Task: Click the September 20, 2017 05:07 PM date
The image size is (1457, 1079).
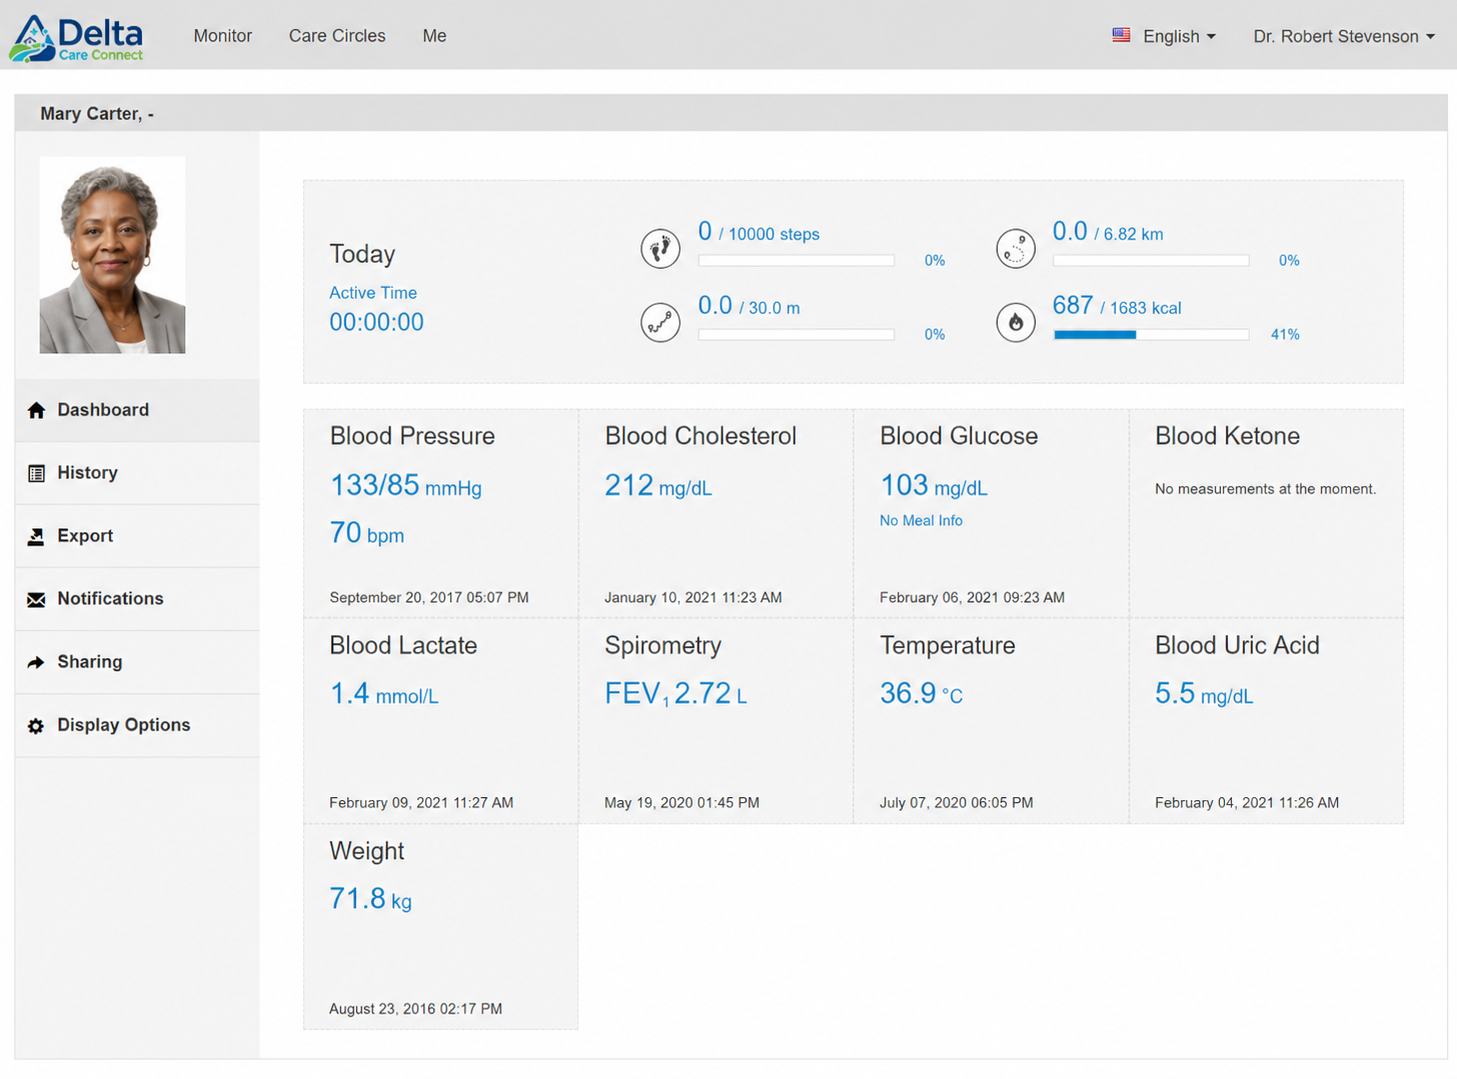Action: click(429, 597)
